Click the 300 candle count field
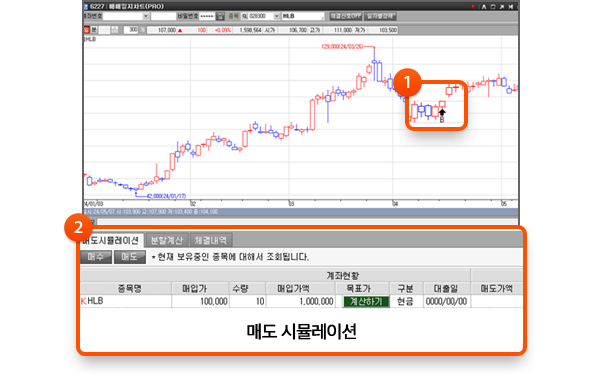 131,30
